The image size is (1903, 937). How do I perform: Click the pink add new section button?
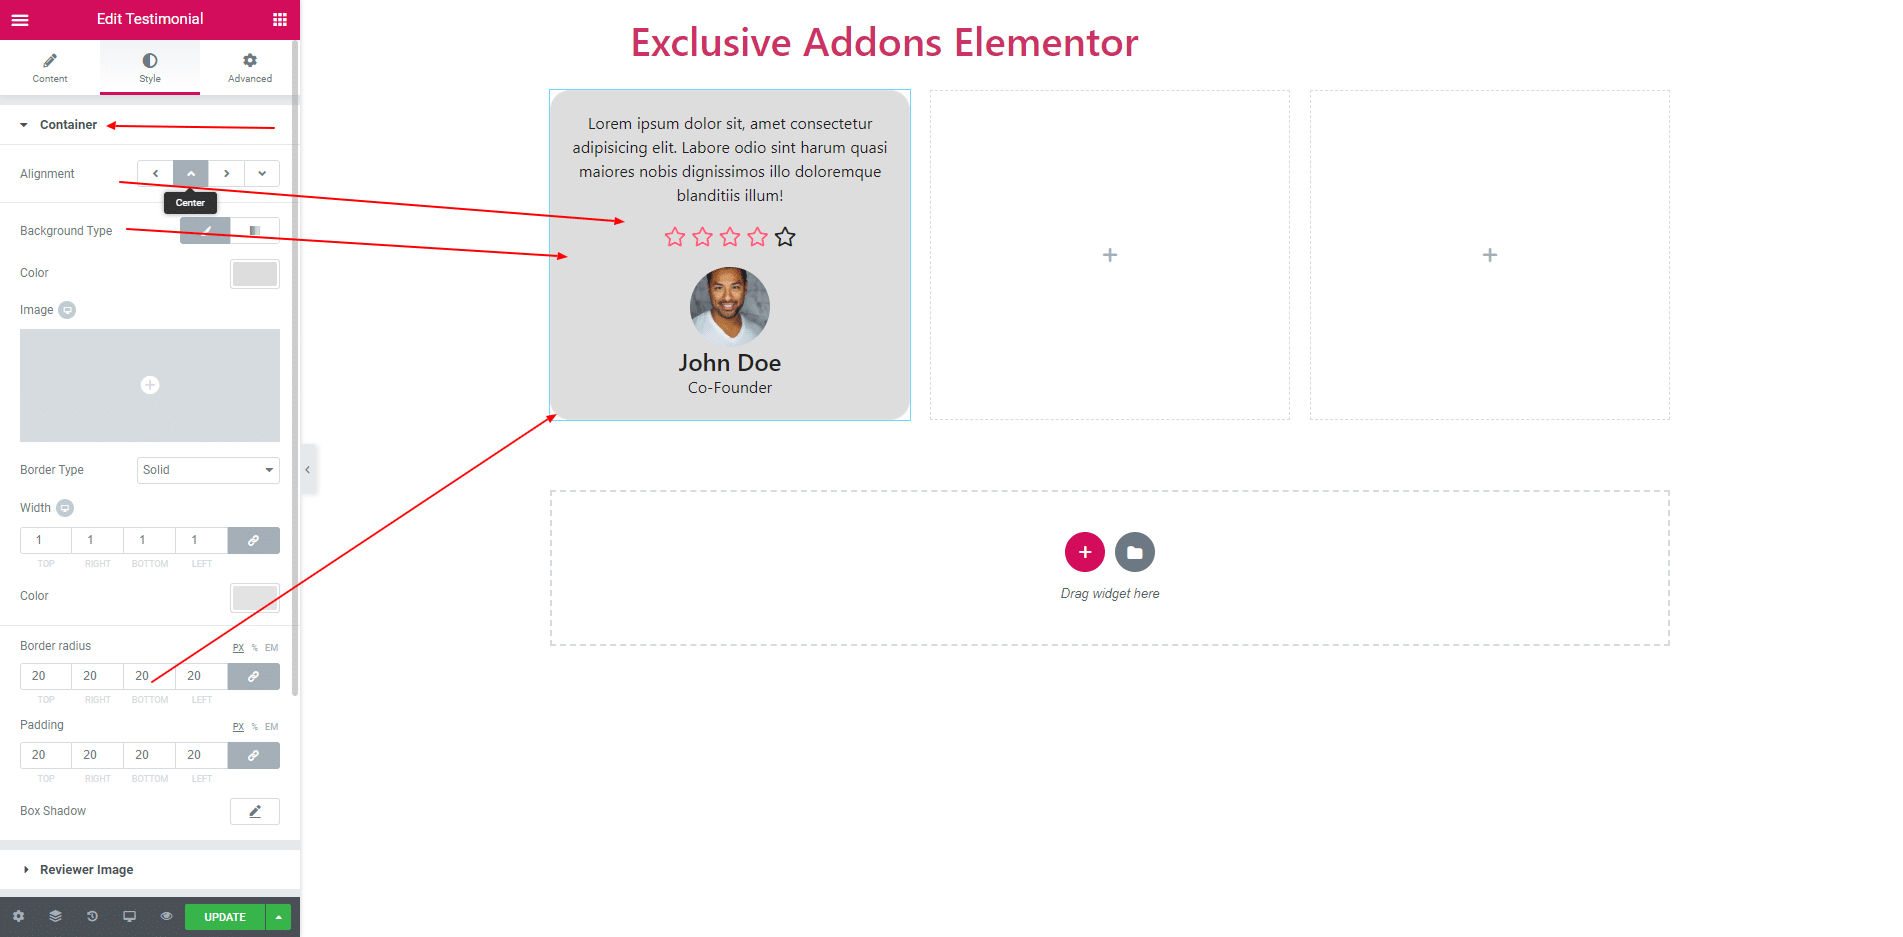[1085, 552]
